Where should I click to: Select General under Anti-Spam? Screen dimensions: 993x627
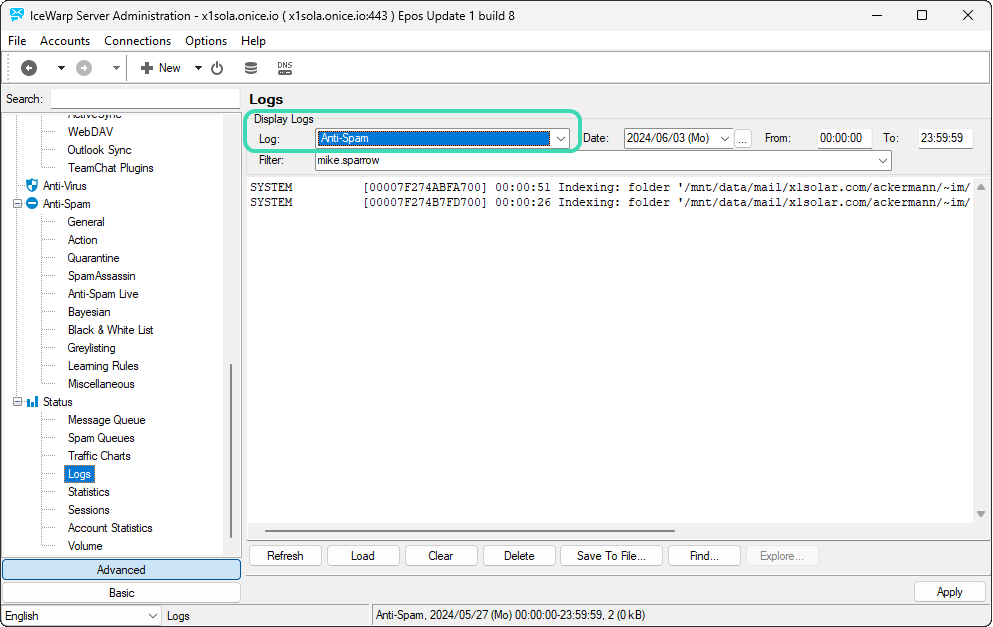86,222
